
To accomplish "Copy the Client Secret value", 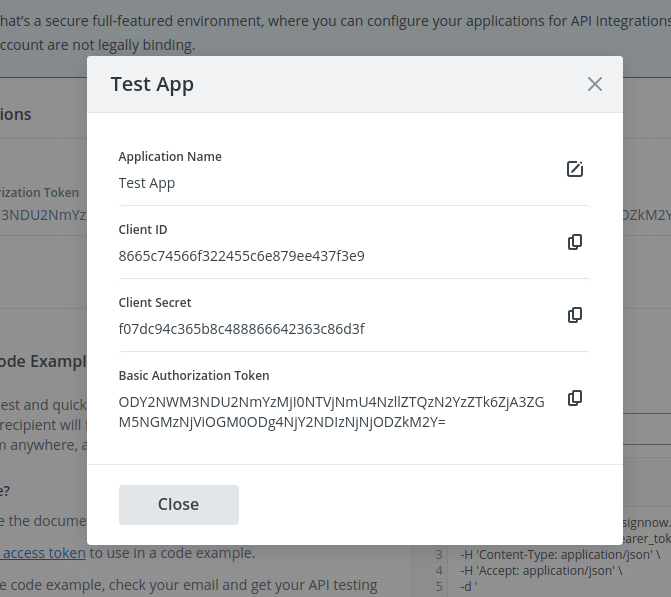I will (575, 315).
